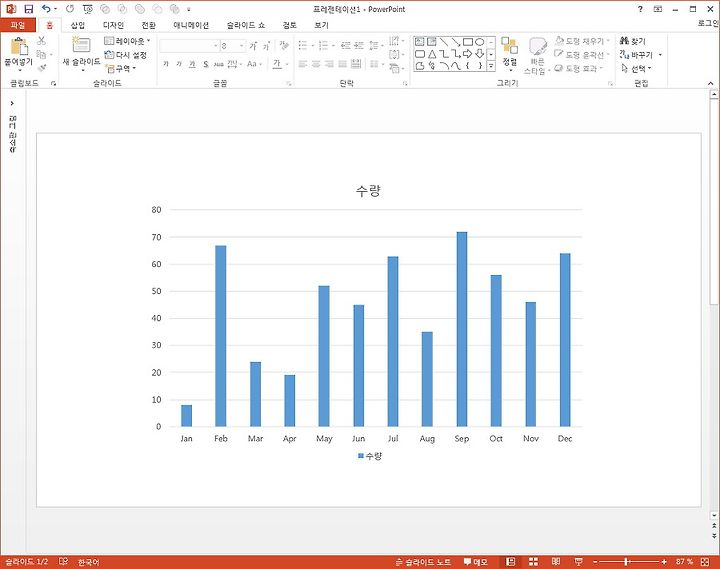Open the 파일 (File) tab
The height and width of the screenshot is (569, 720).
(x=18, y=25)
